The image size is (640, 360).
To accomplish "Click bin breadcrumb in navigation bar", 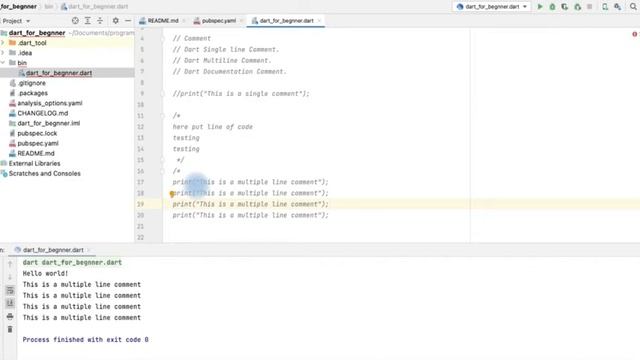I will 49,7.
